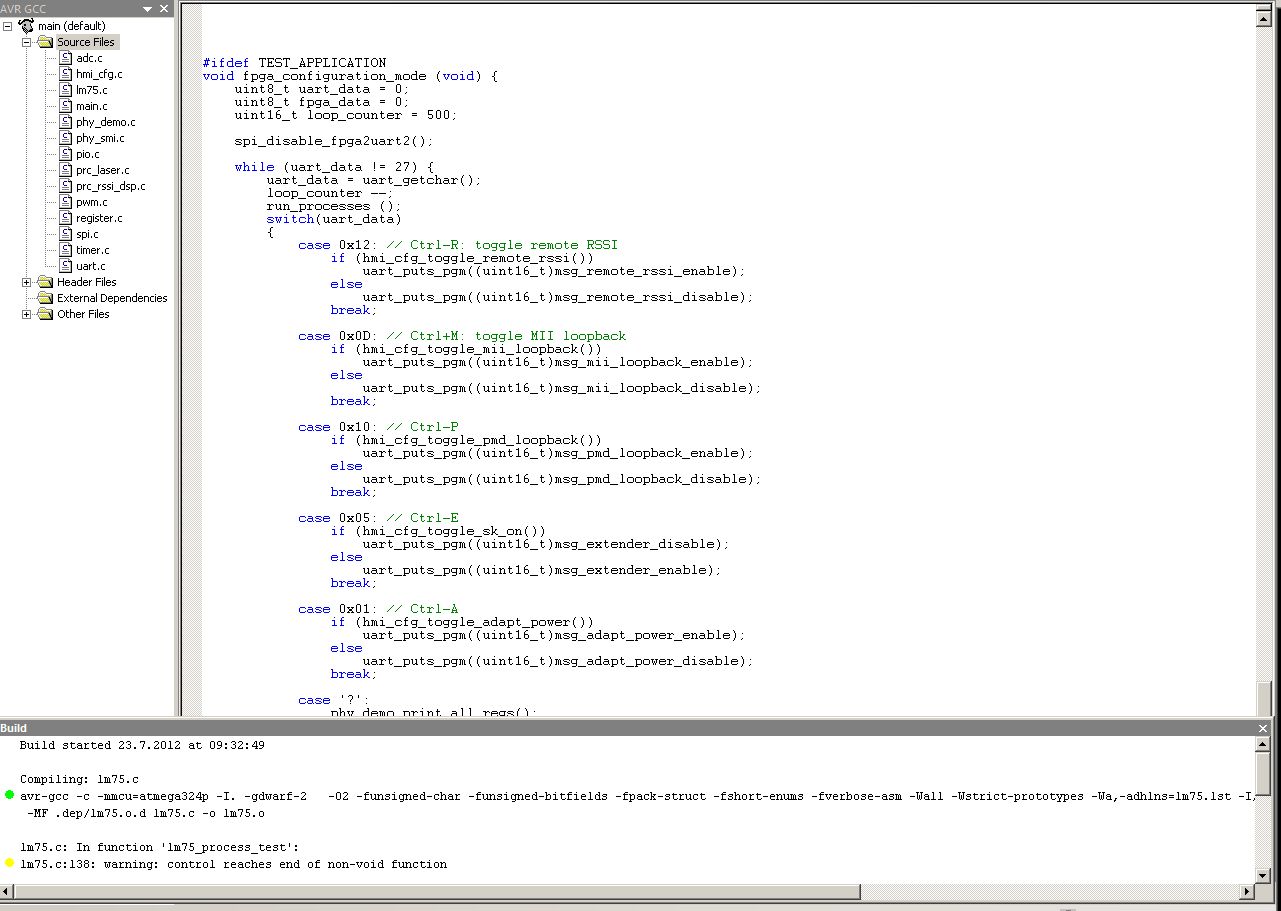Click the 'case 0x12' Ctrl-R line
Viewport: 1281px width, 911px height.
click(458, 245)
